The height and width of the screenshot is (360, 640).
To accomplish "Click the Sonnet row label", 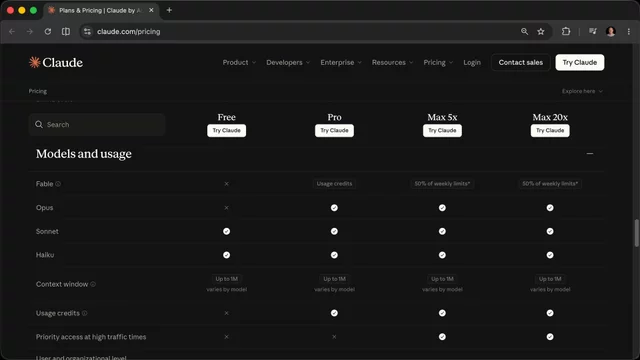I will pyautogui.click(x=47, y=231).
